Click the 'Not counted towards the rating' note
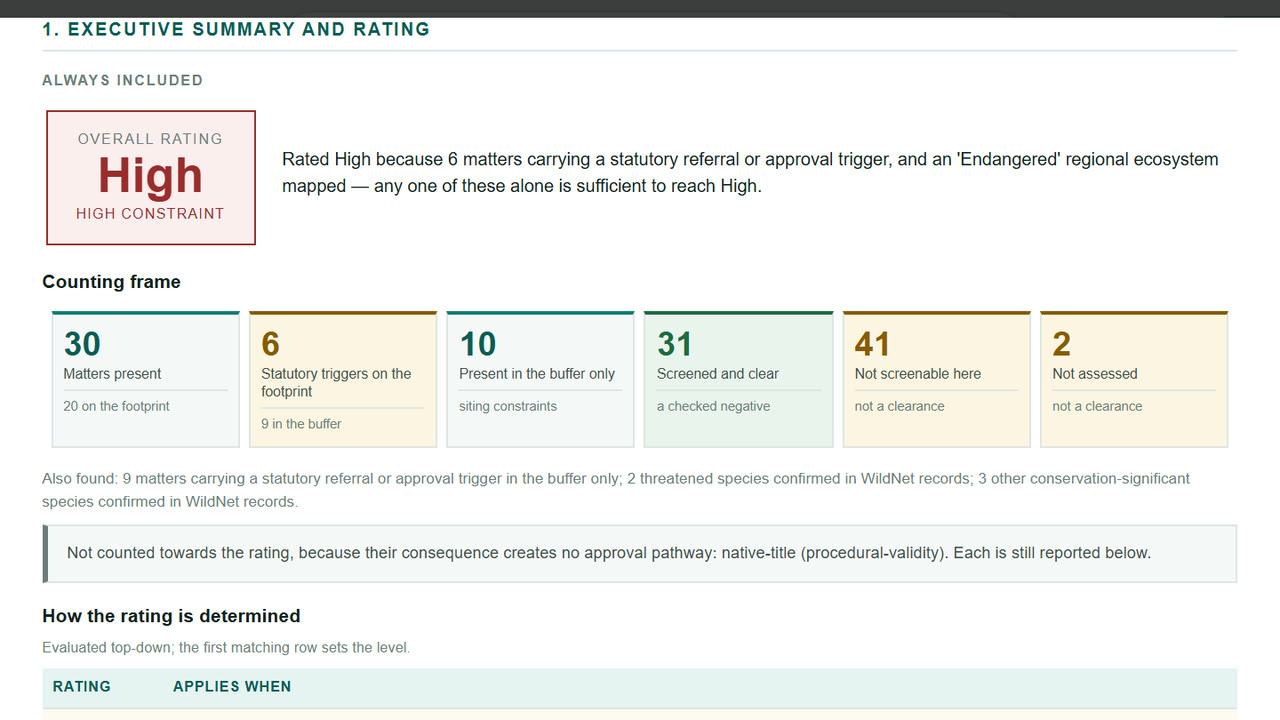 point(640,553)
